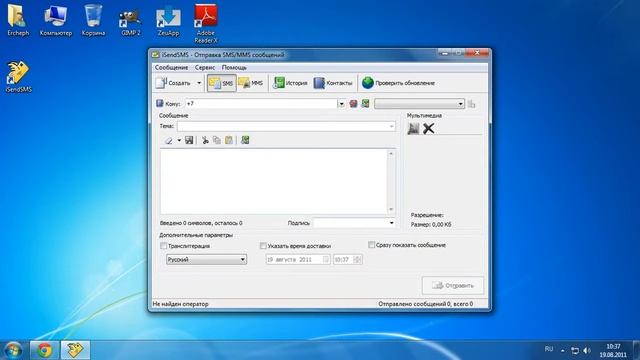The width and height of the screenshot is (640, 360).
Task: Click the Введено 0 символов counter text
Action: [x=201, y=223]
